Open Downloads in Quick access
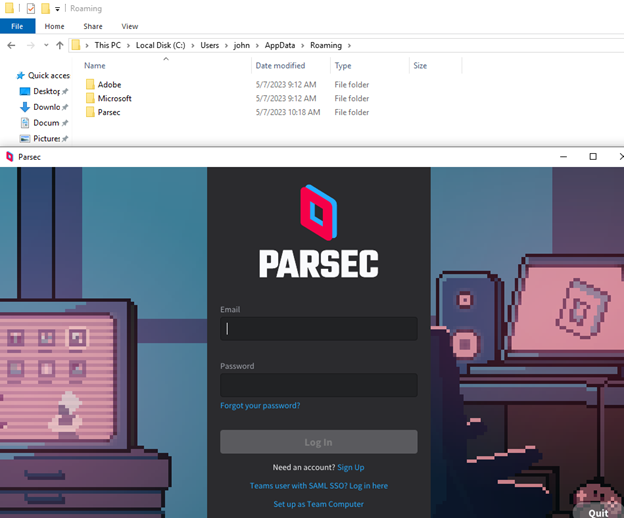 pyautogui.click(x=46, y=107)
